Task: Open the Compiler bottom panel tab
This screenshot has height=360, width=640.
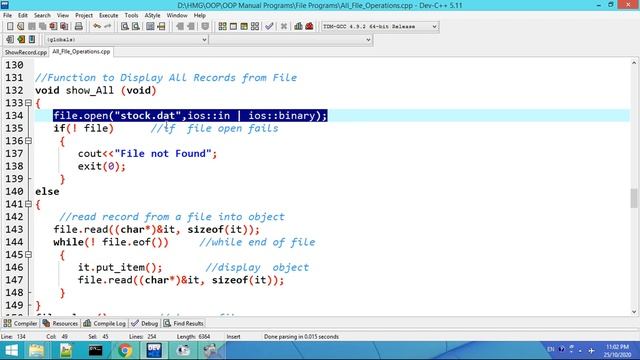Action: pyautogui.click(x=20, y=323)
